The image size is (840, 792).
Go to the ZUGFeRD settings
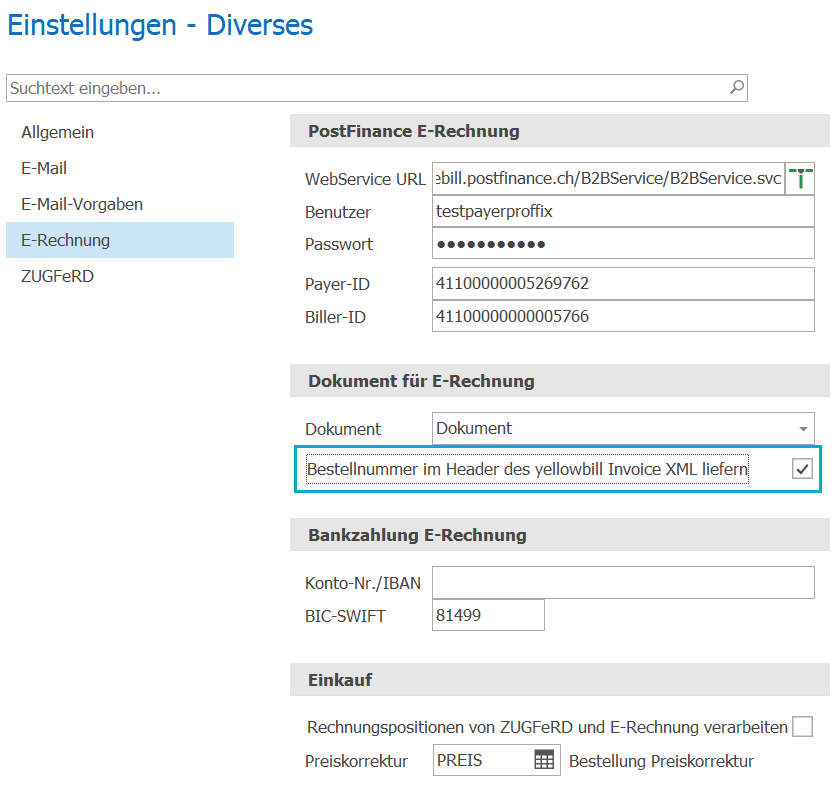point(57,276)
